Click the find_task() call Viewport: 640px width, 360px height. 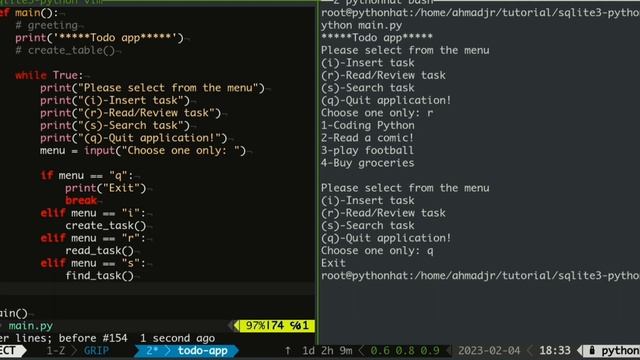pos(100,276)
